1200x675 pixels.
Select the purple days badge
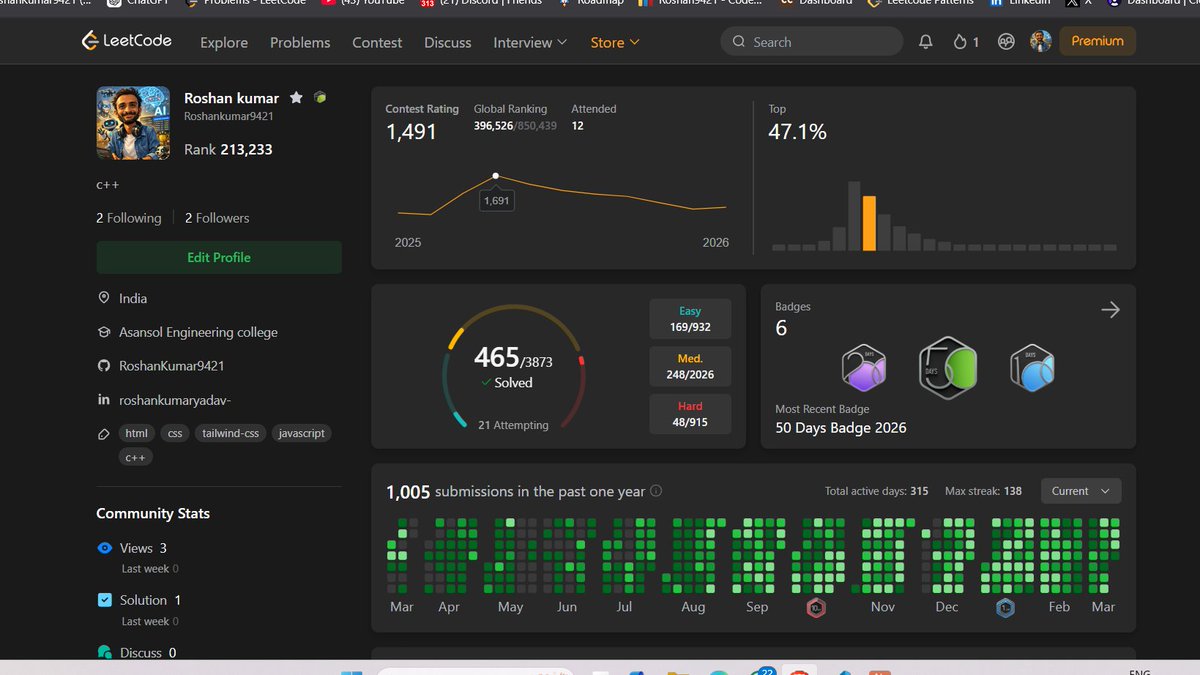[864, 368]
